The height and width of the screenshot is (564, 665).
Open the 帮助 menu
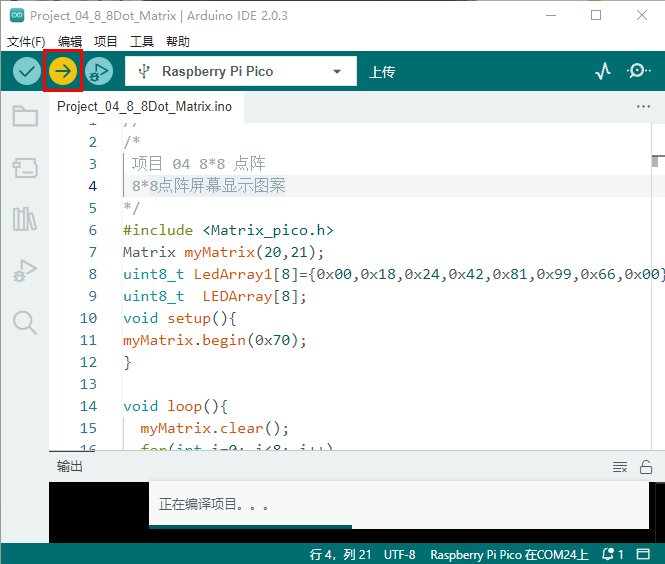178,42
